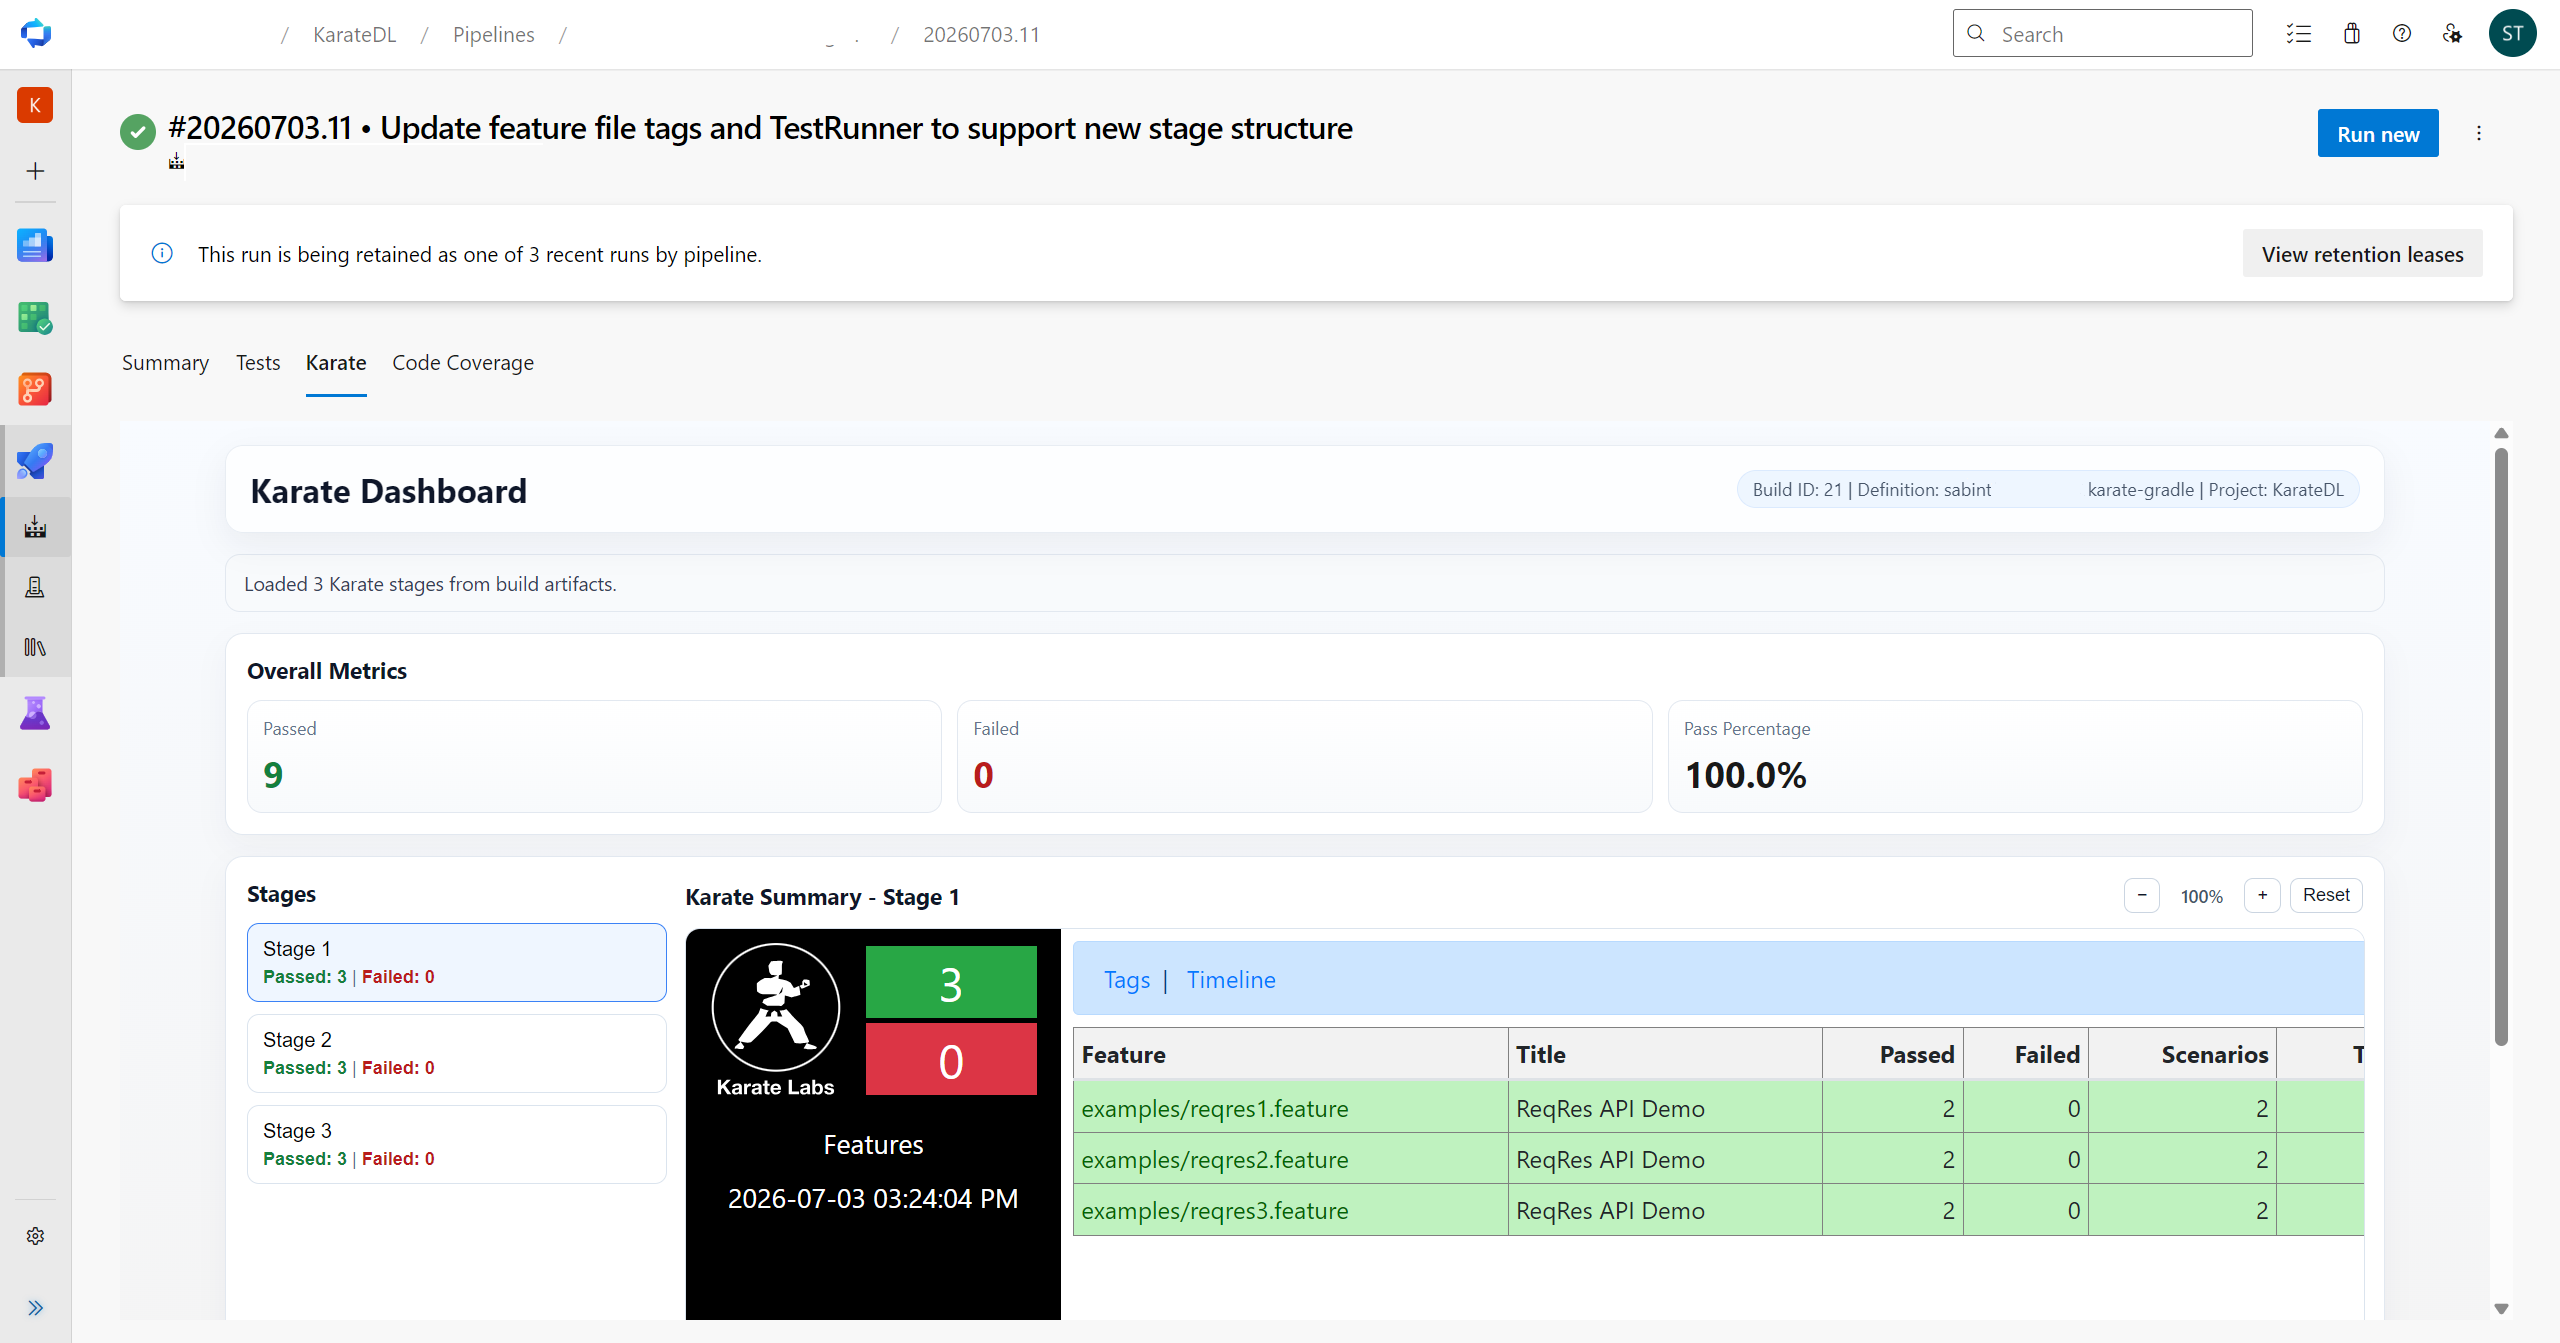
Task: Open the Azure DevOps home logo
Action: 36,34
